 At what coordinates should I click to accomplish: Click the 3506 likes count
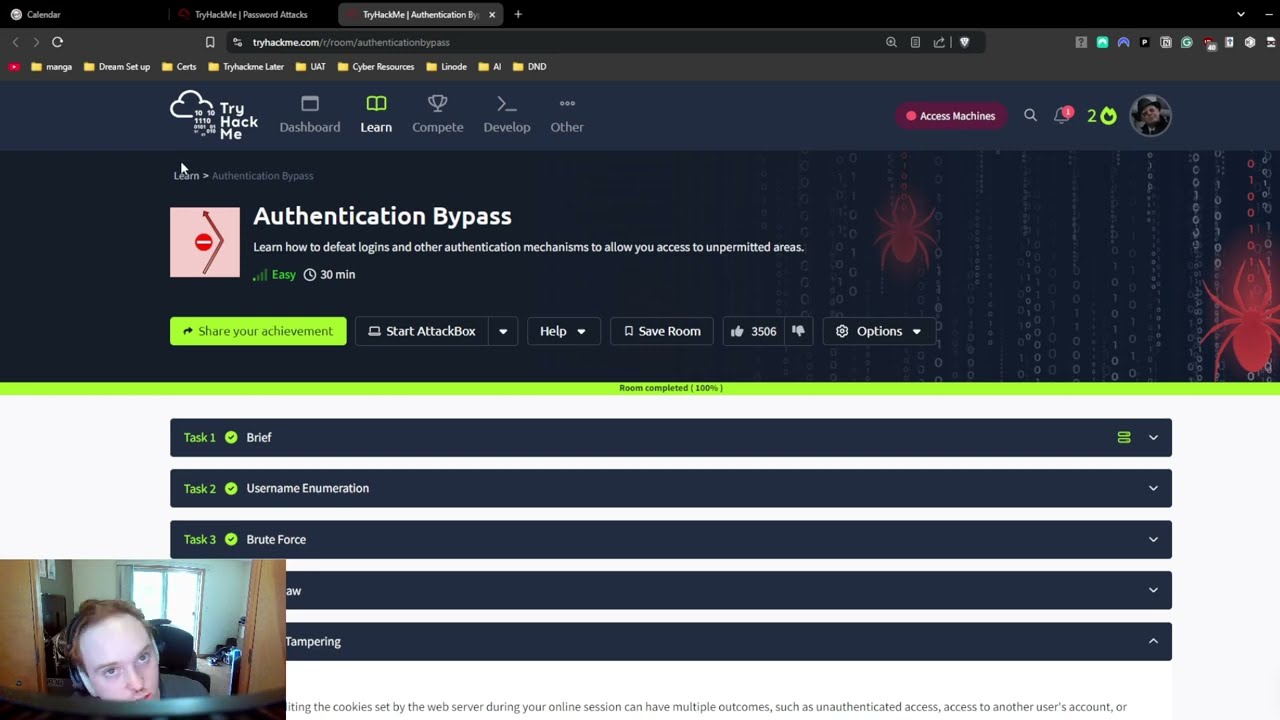pos(763,331)
